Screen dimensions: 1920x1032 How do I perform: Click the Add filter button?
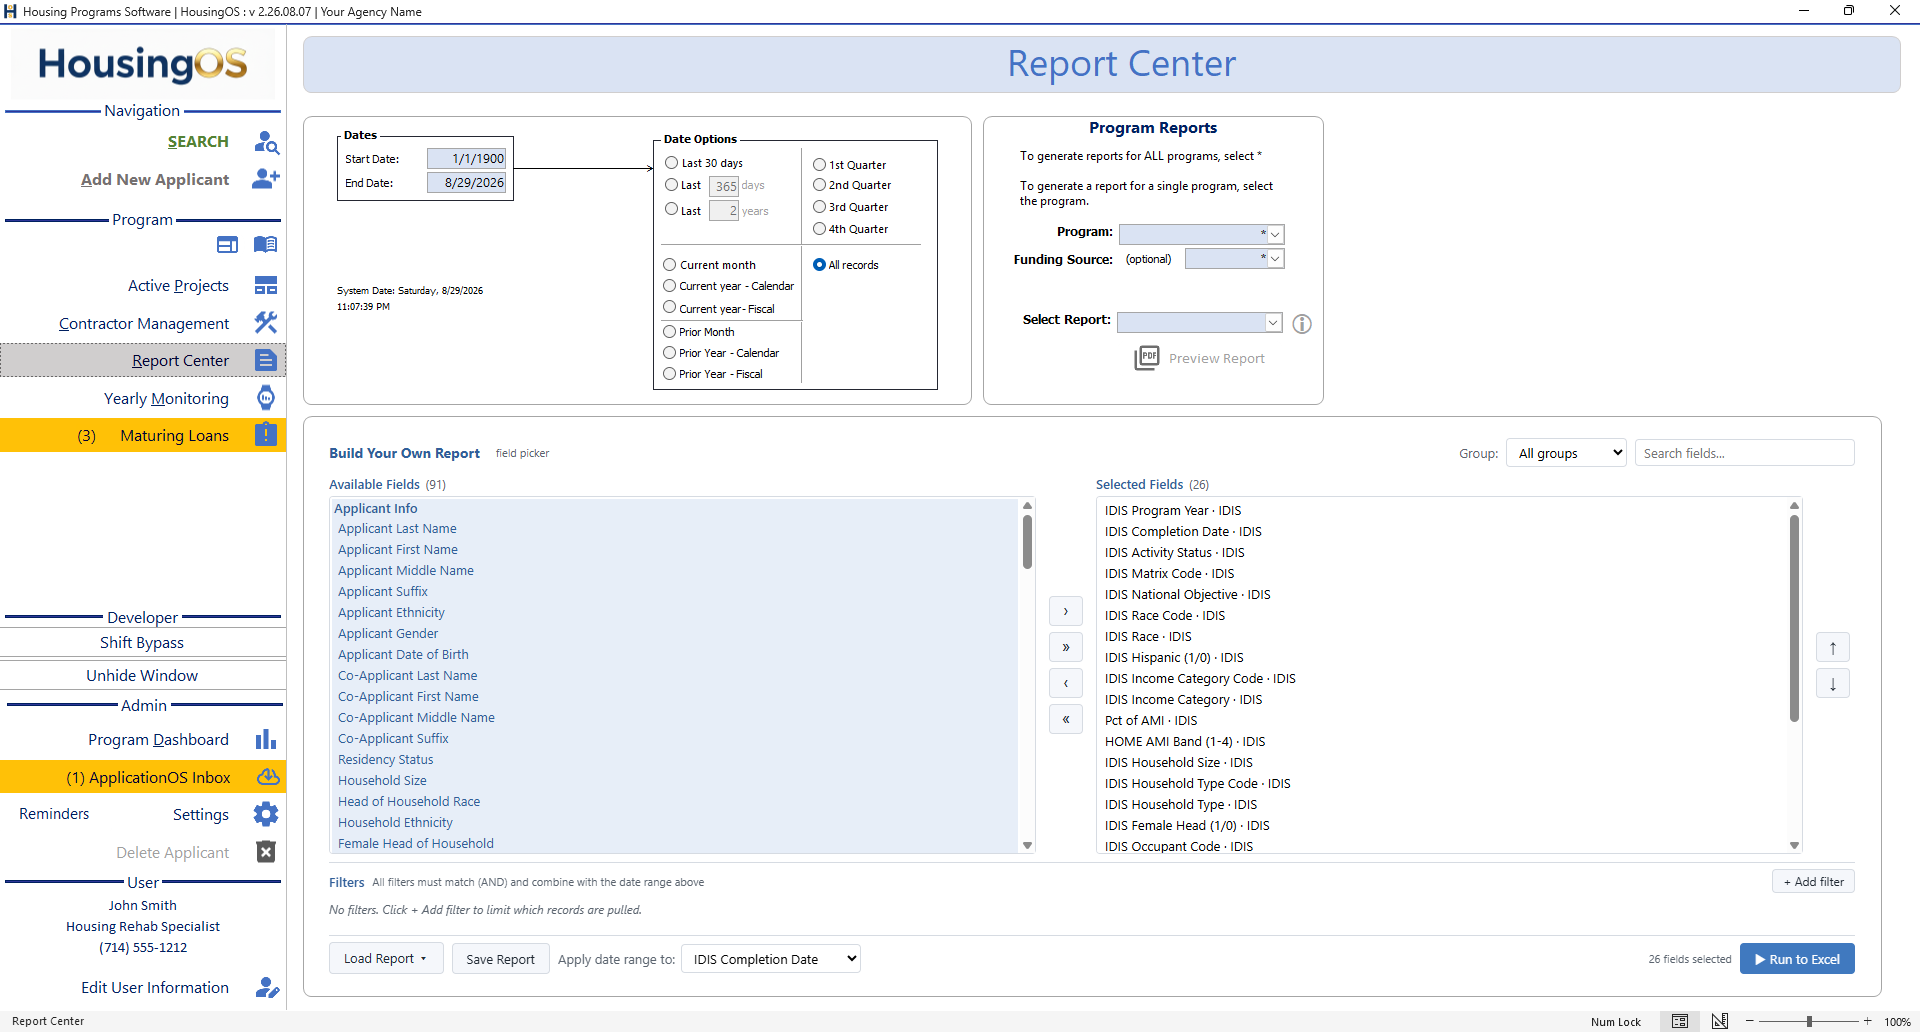point(1813,882)
